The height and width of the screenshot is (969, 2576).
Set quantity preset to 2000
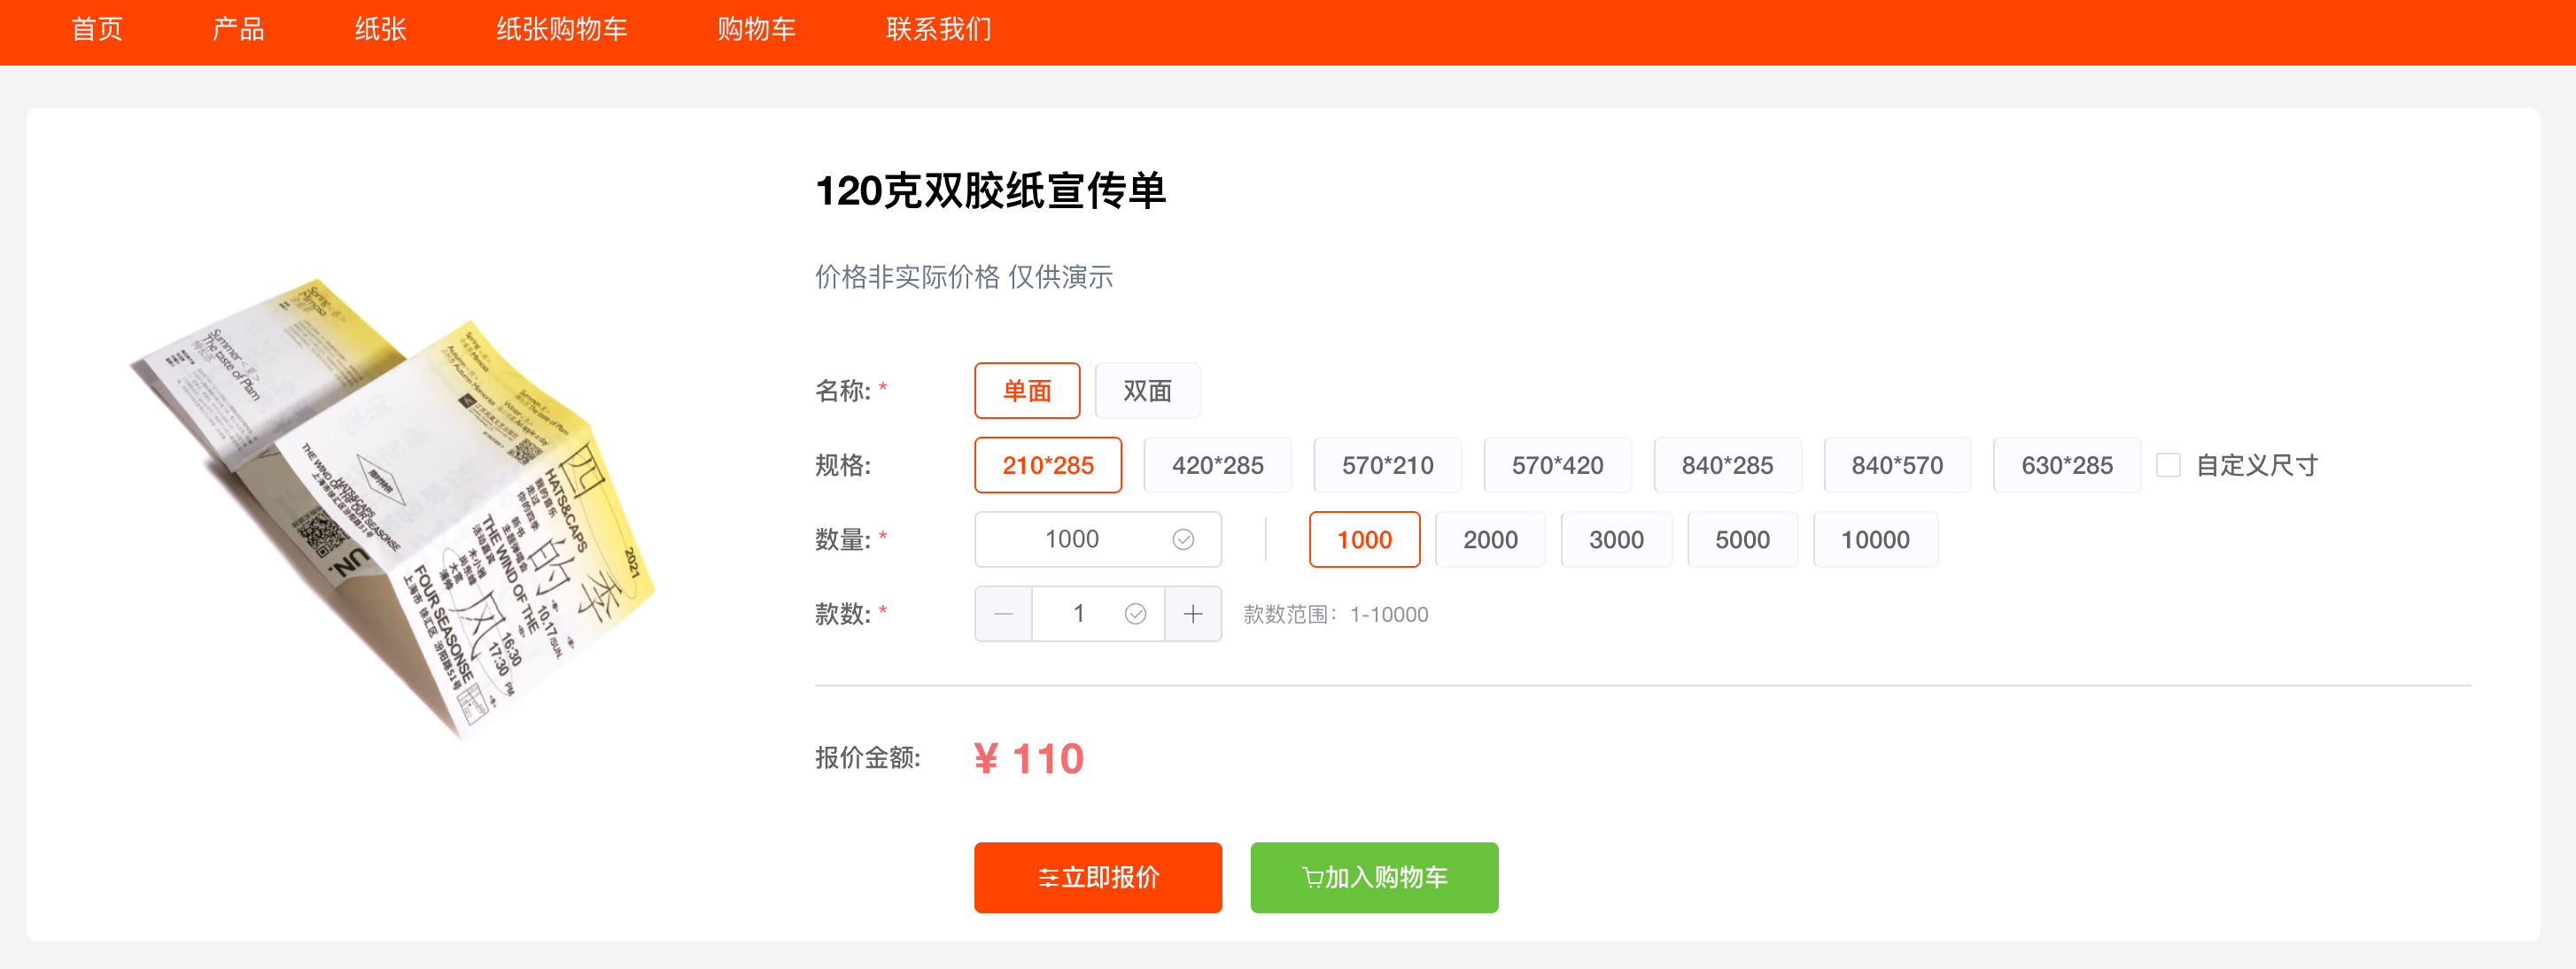point(1489,540)
